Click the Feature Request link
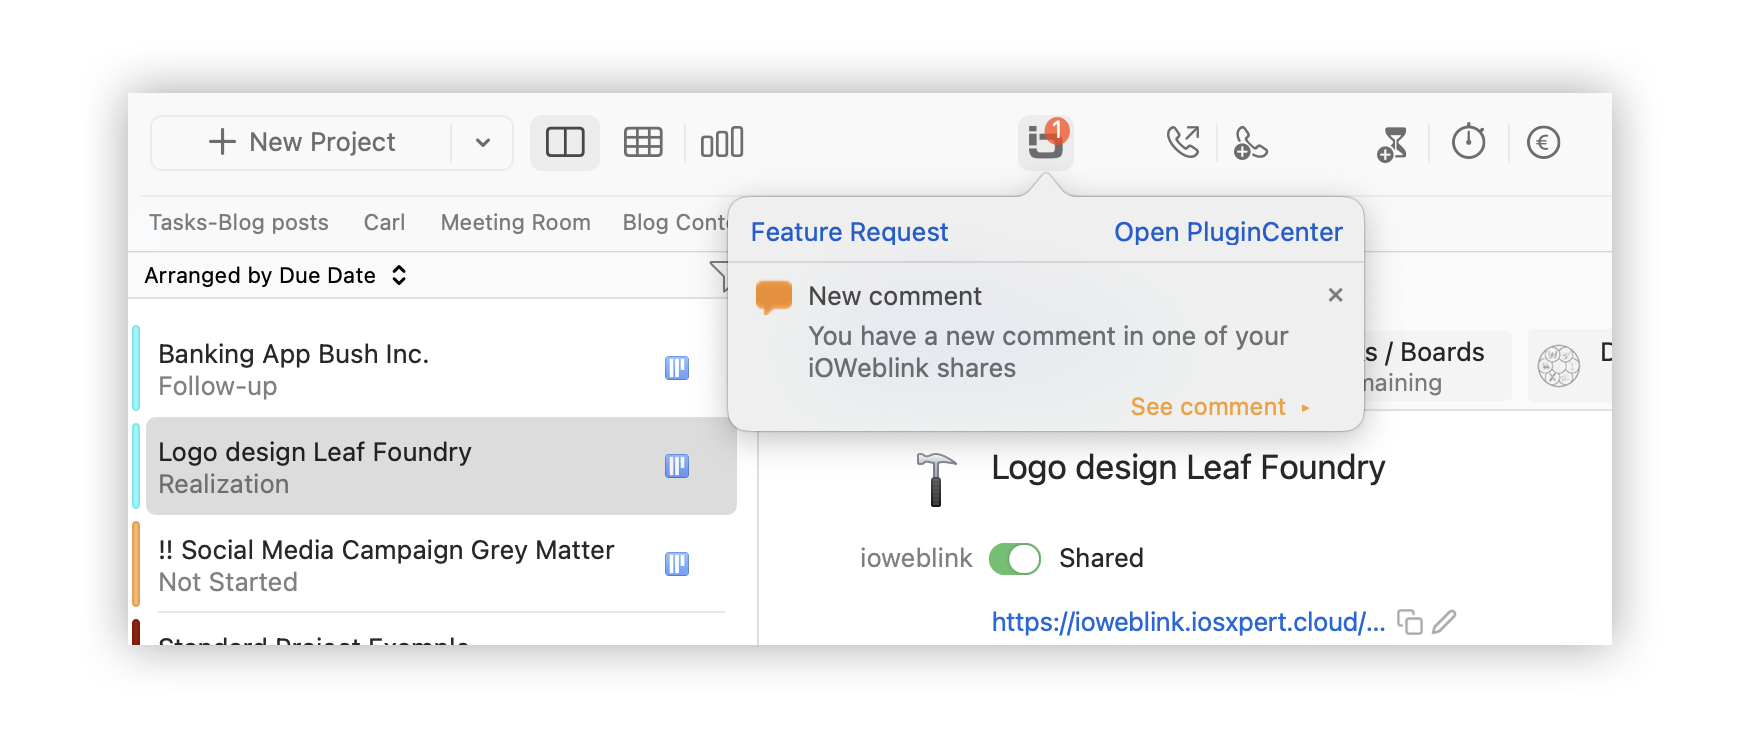This screenshot has height=738, width=1740. [849, 232]
